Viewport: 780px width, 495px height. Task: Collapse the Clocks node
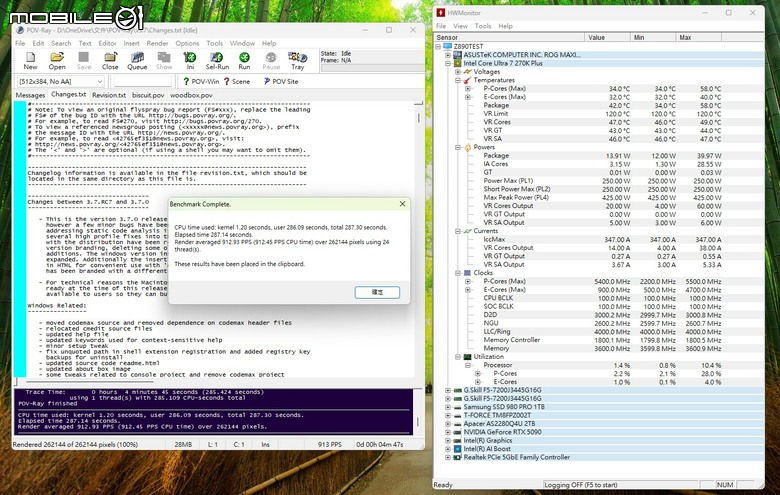(458, 273)
